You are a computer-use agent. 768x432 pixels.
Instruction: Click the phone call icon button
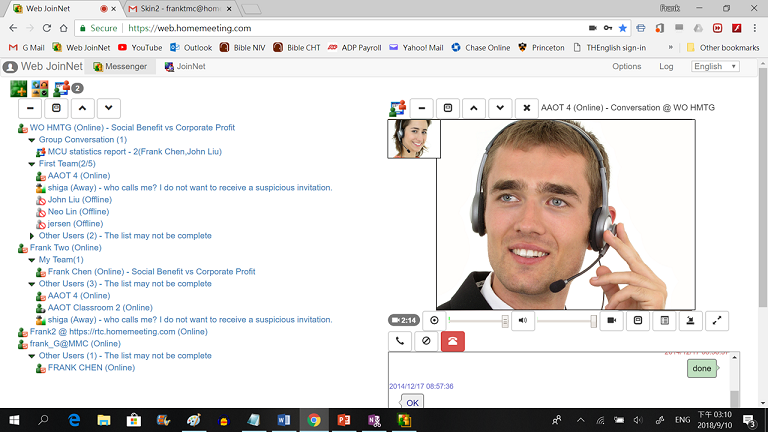click(400, 341)
